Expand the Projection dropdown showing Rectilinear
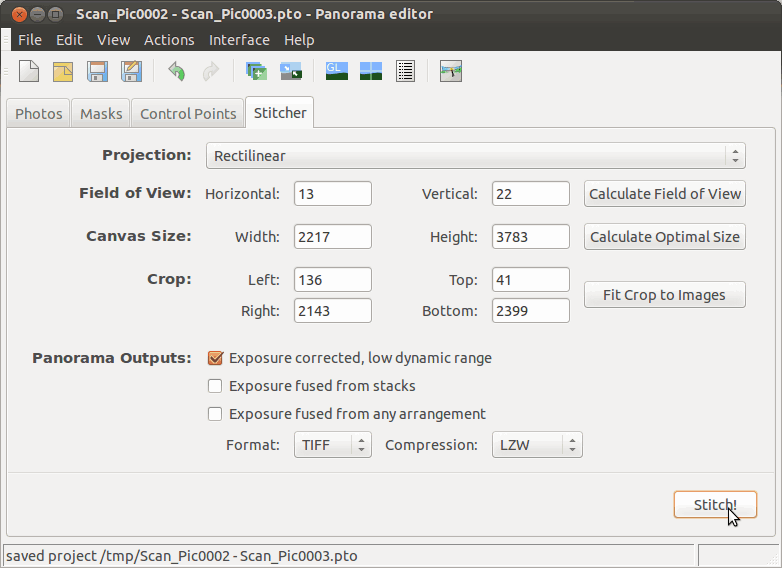Screen dimensions: 782x568 pyautogui.click(x=476, y=156)
